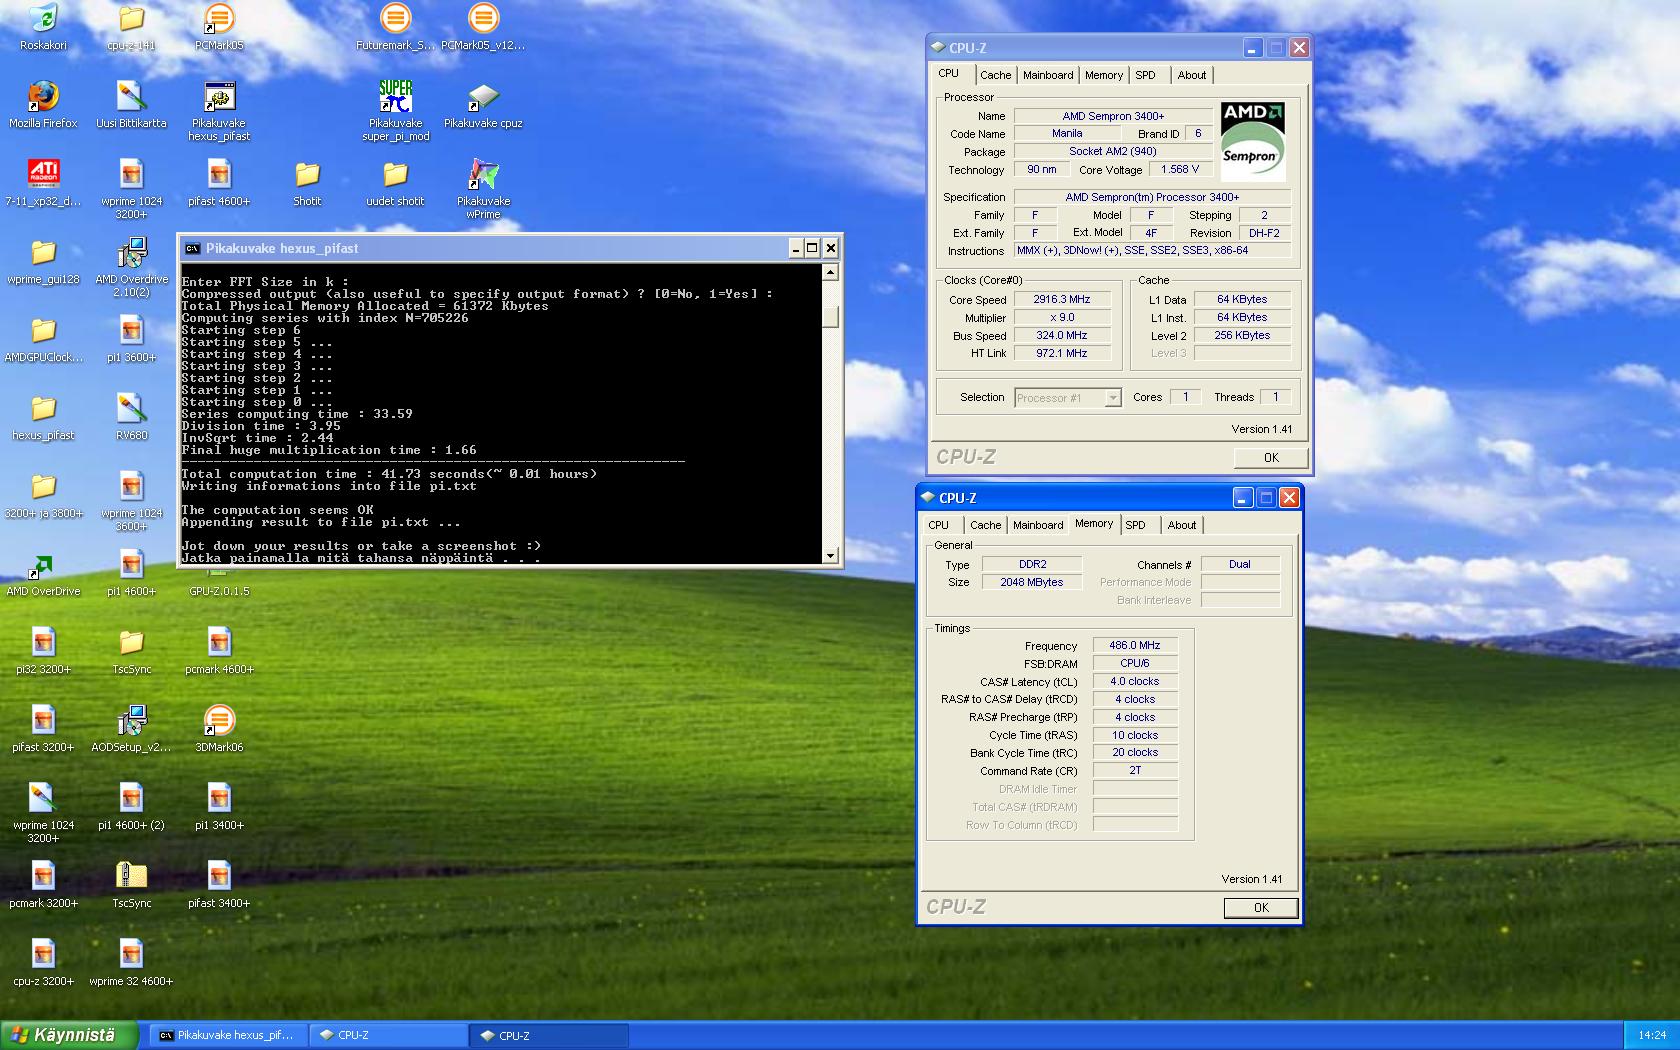1680x1050 pixels.
Task: Minimize the upper CPU-Z window
Action: [1253, 48]
